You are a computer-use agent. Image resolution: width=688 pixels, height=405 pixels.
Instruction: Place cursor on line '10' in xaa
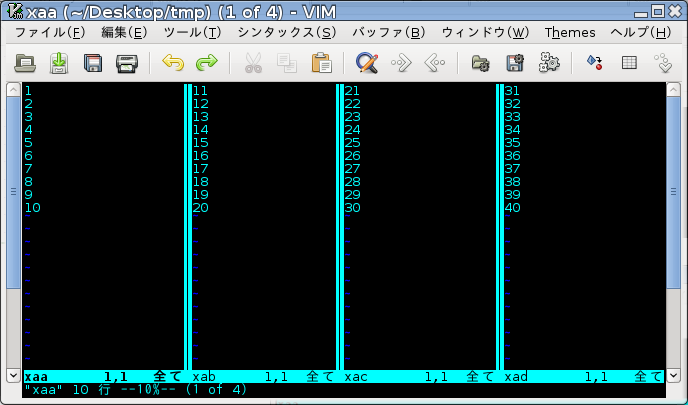pos(33,208)
